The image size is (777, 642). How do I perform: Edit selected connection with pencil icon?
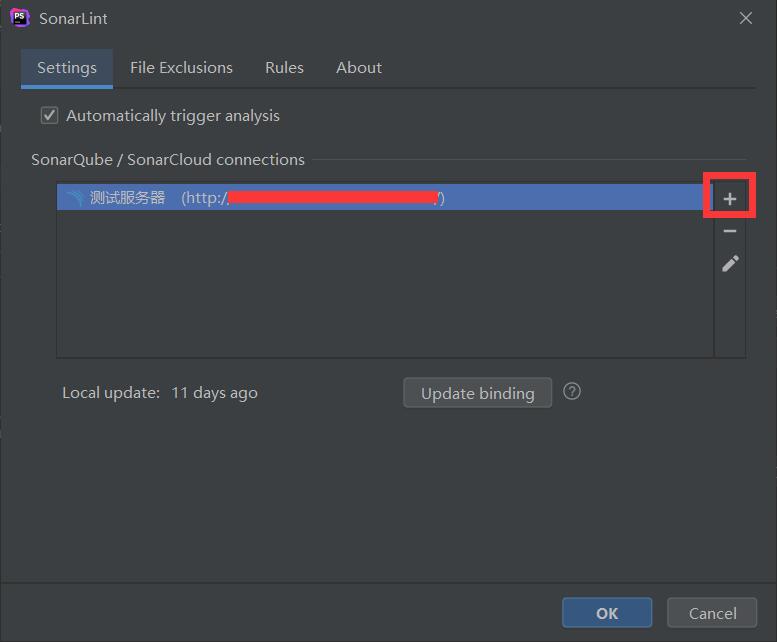tap(730, 264)
